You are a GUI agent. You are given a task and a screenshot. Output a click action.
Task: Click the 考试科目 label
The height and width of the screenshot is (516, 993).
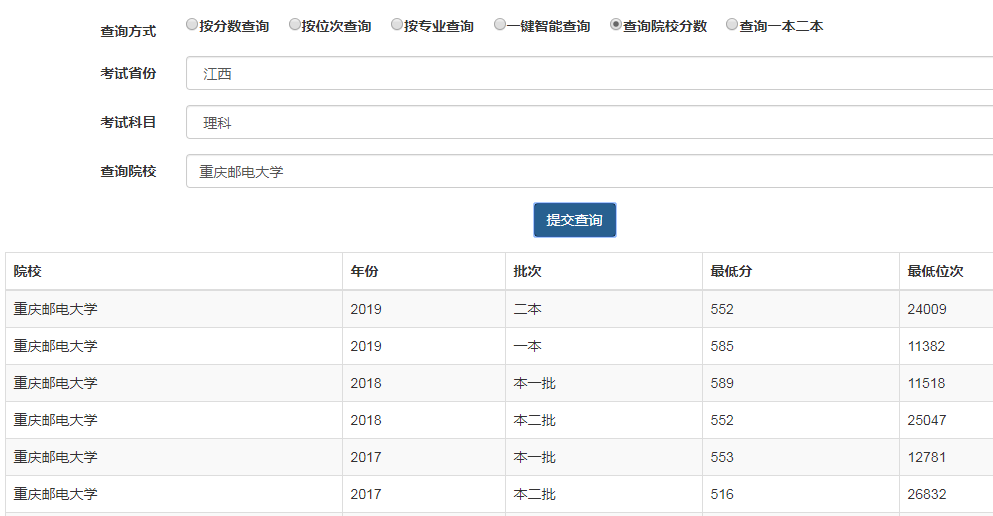click(x=128, y=122)
